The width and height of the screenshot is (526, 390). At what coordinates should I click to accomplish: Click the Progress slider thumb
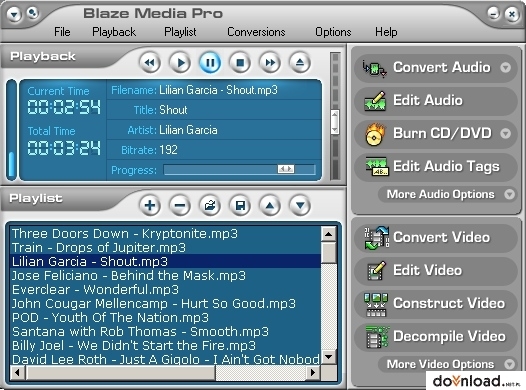[286, 169]
